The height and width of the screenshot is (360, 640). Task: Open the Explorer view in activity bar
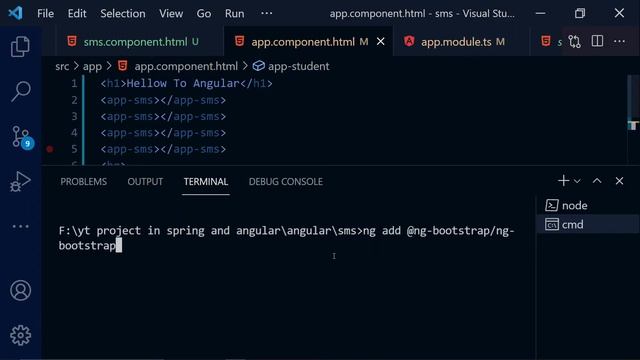pyautogui.click(x=20, y=46)
